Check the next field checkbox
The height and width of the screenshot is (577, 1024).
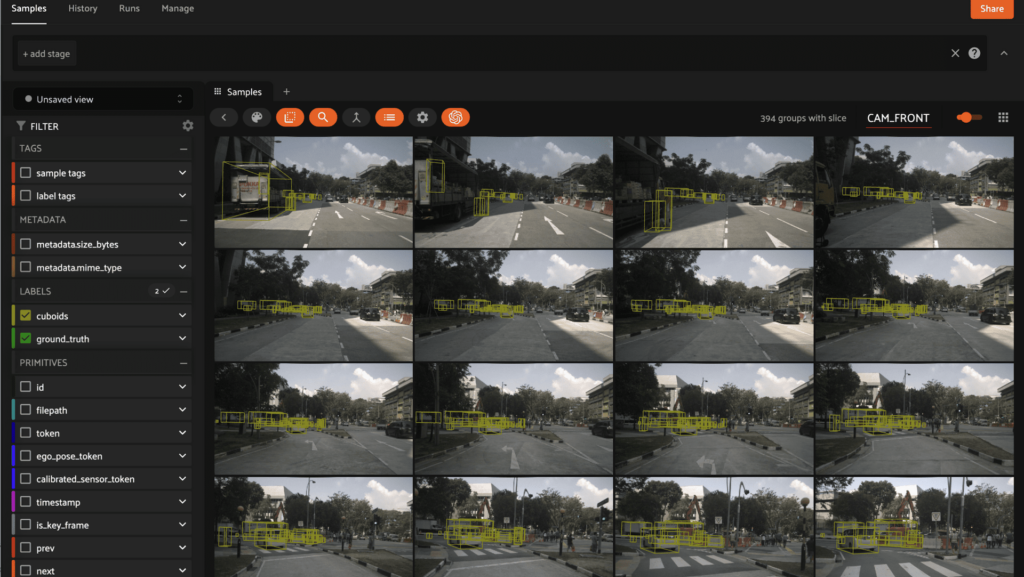pos(25,570)
